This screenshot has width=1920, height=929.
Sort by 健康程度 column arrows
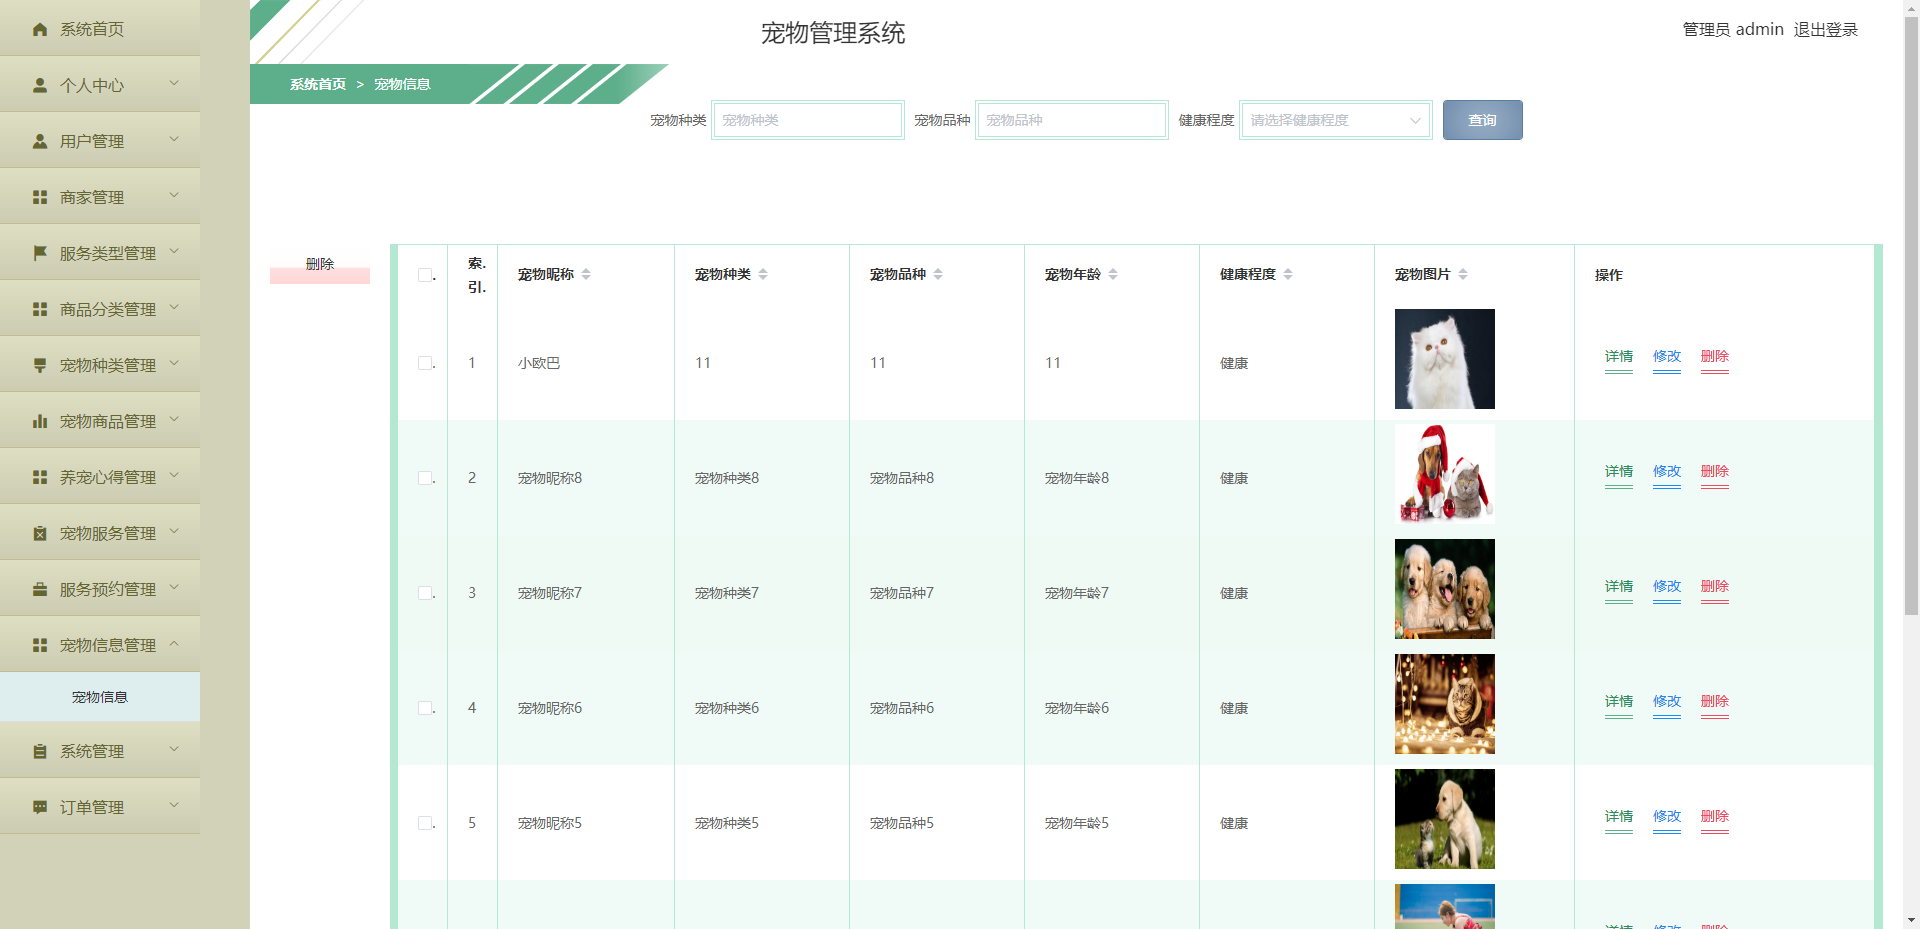point(1288,274)
